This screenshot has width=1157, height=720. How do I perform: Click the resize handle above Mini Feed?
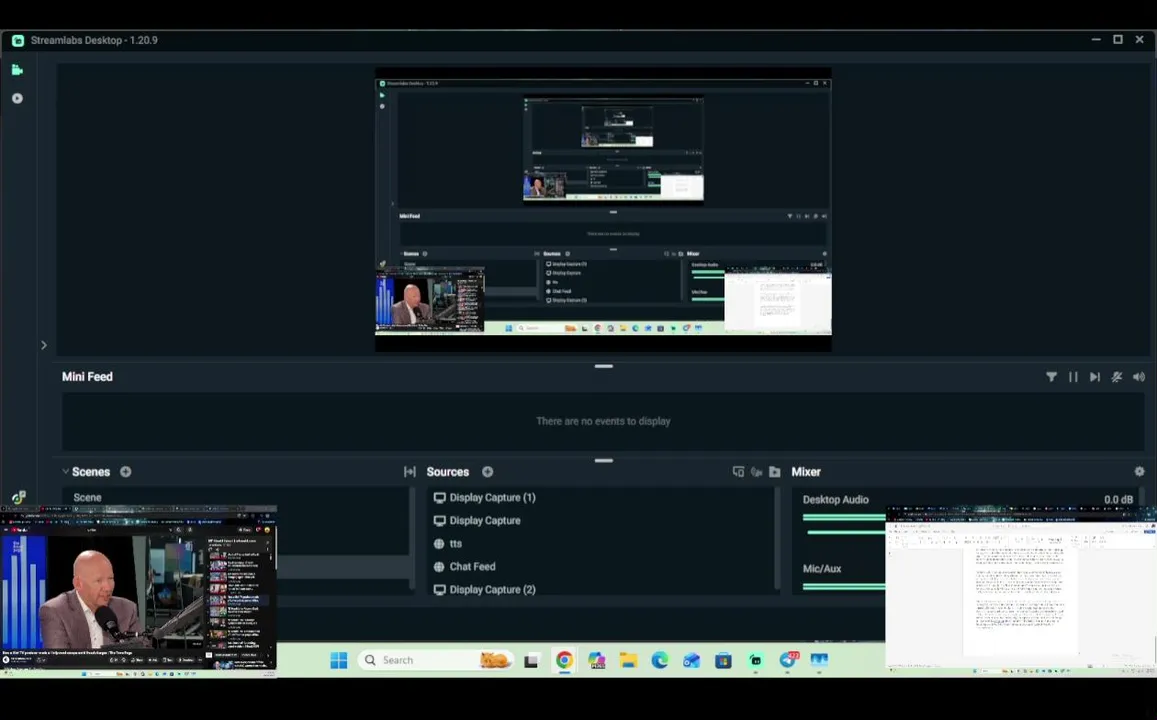pyautogui.click(x=604, y=366)
